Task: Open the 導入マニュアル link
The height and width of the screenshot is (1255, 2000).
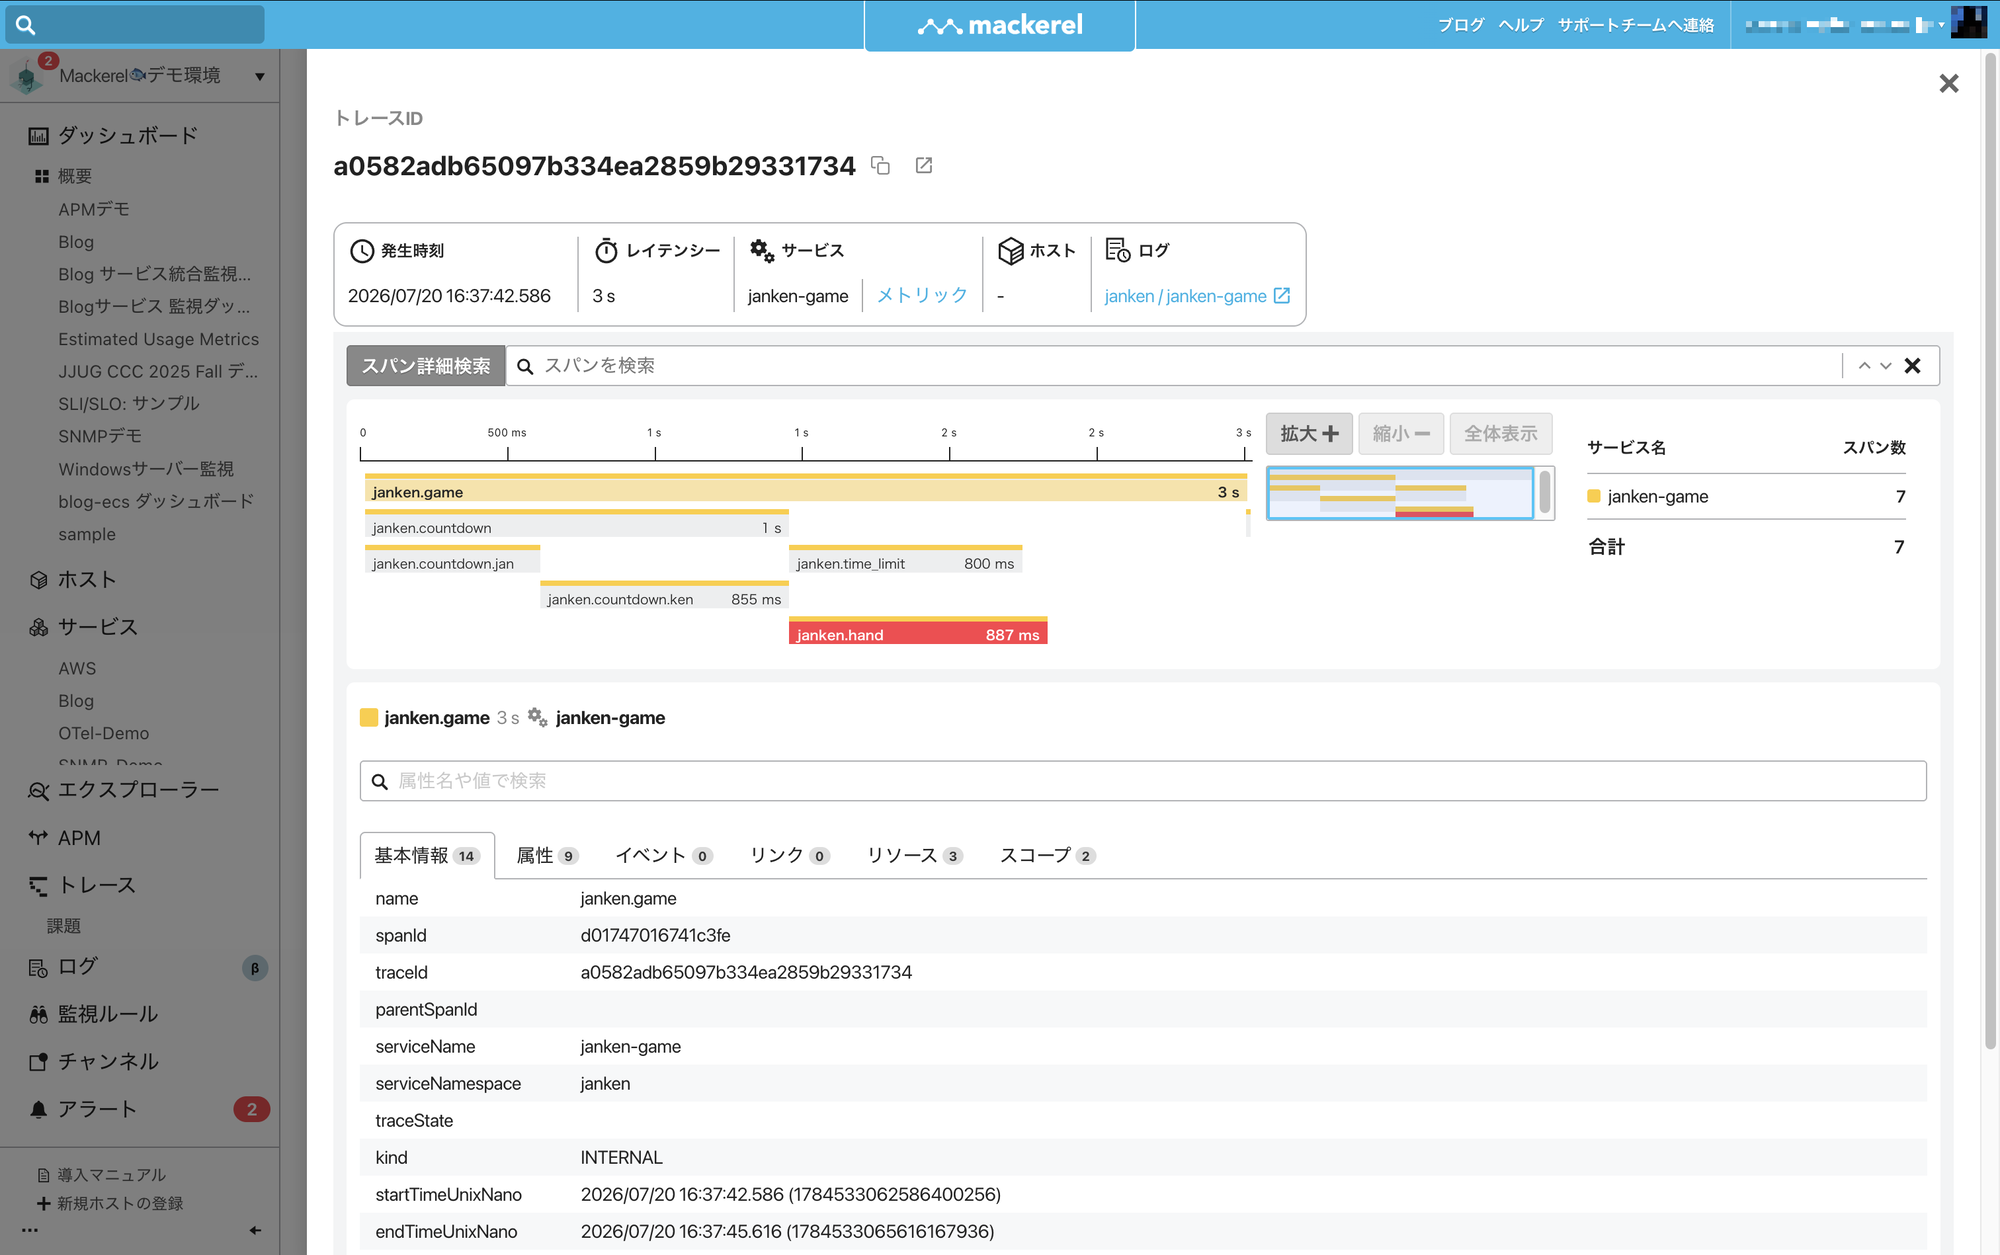Action: (x=111, y=1175)
